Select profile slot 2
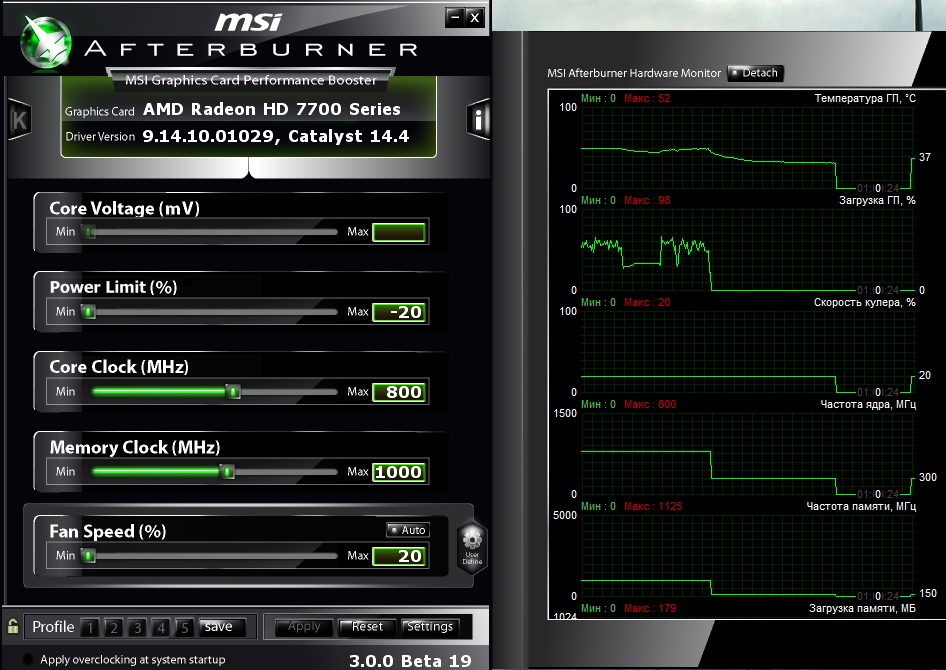This screenshot has width=946, height=670. [x=113, y=627]
